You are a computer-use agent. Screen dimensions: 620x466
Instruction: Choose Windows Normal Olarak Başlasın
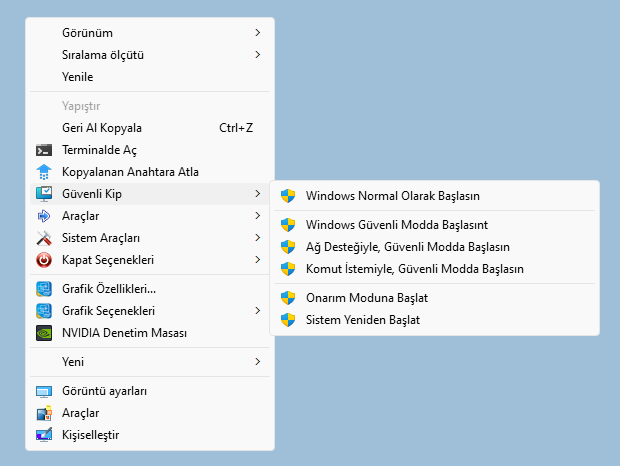pyautogui.click(x=435, y=196)
